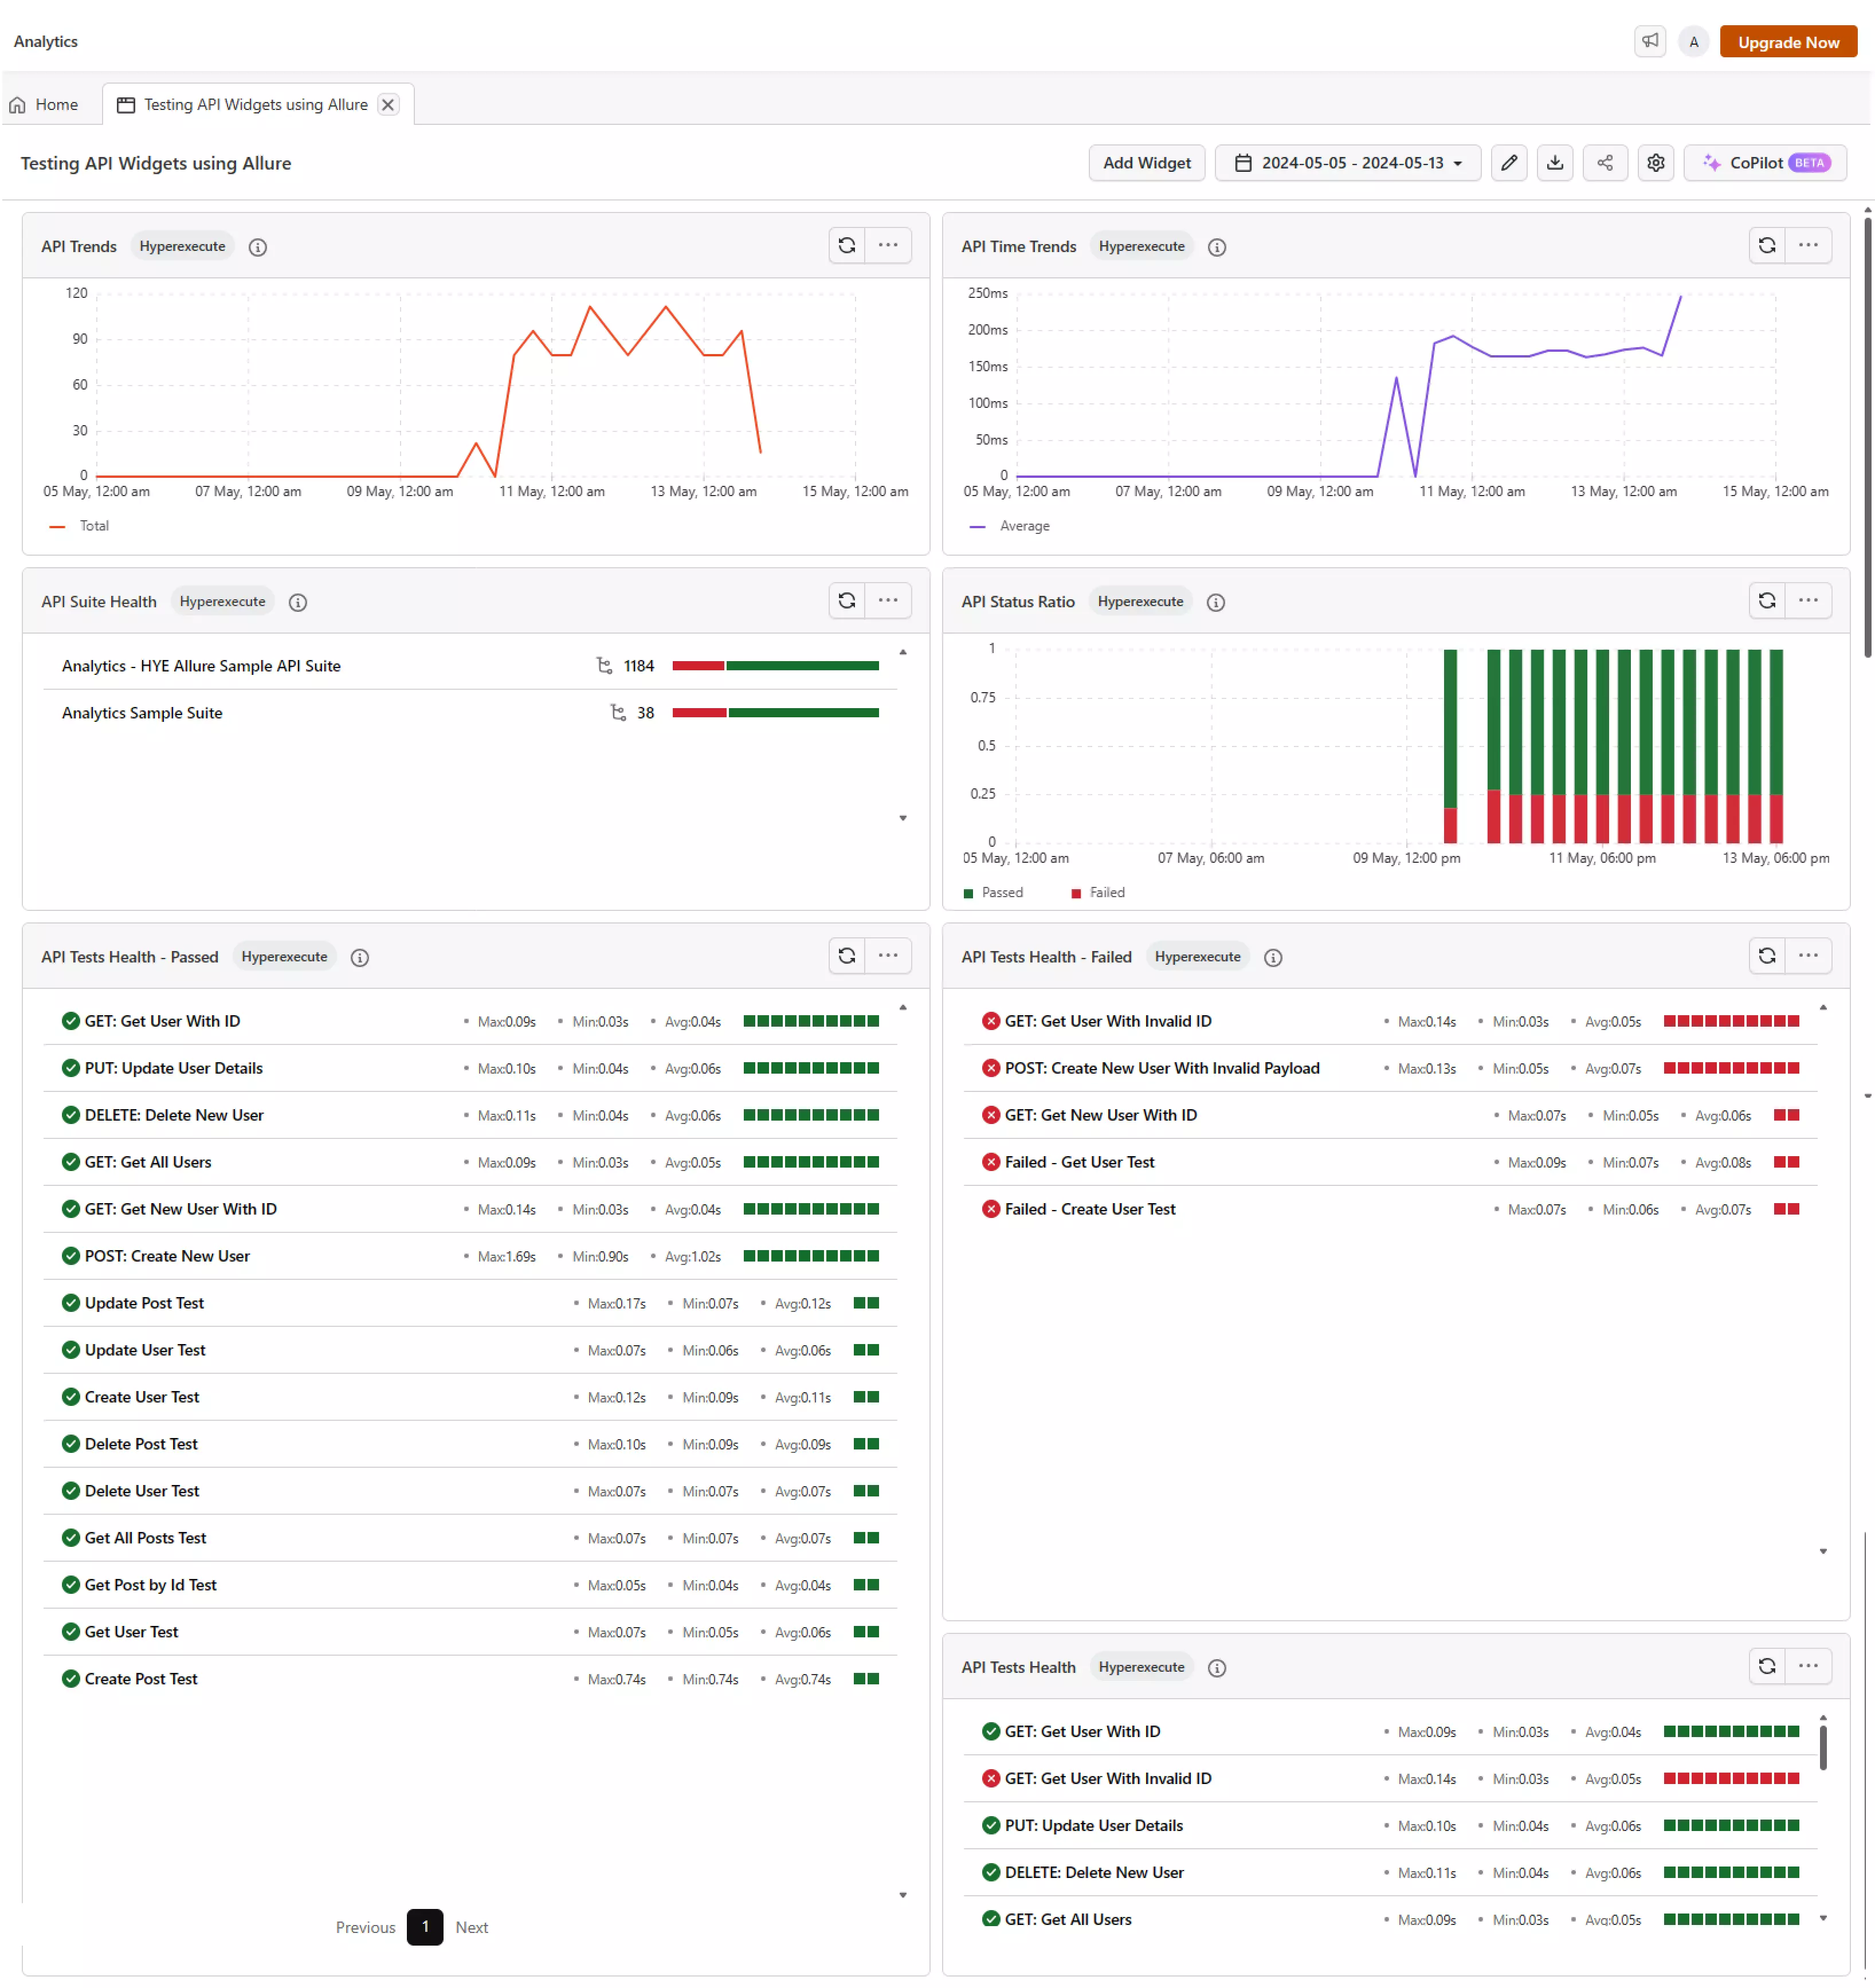
Task: Click the red run bars for GET: Get New User With ID failed
Action: (1786, 1115)
